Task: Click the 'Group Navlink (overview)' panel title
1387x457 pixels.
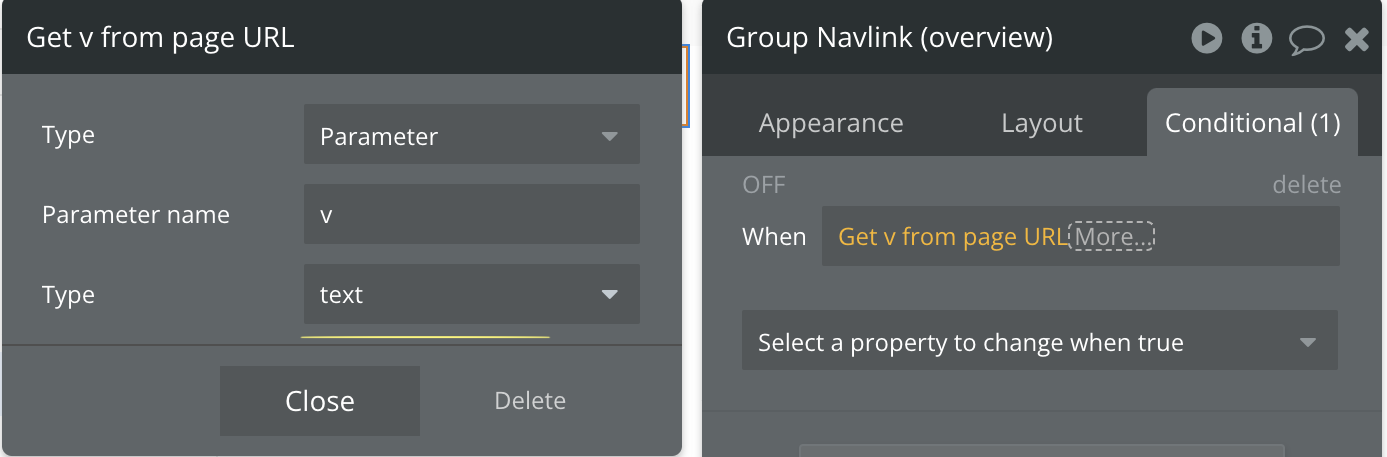Action: (889, 38)
